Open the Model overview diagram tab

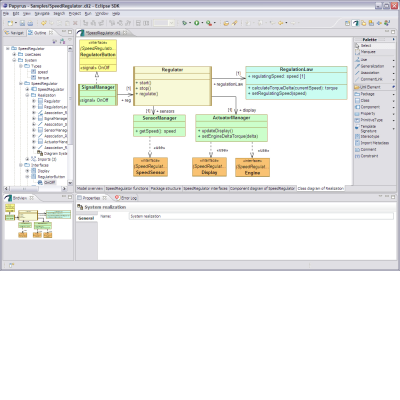(90, 189)
